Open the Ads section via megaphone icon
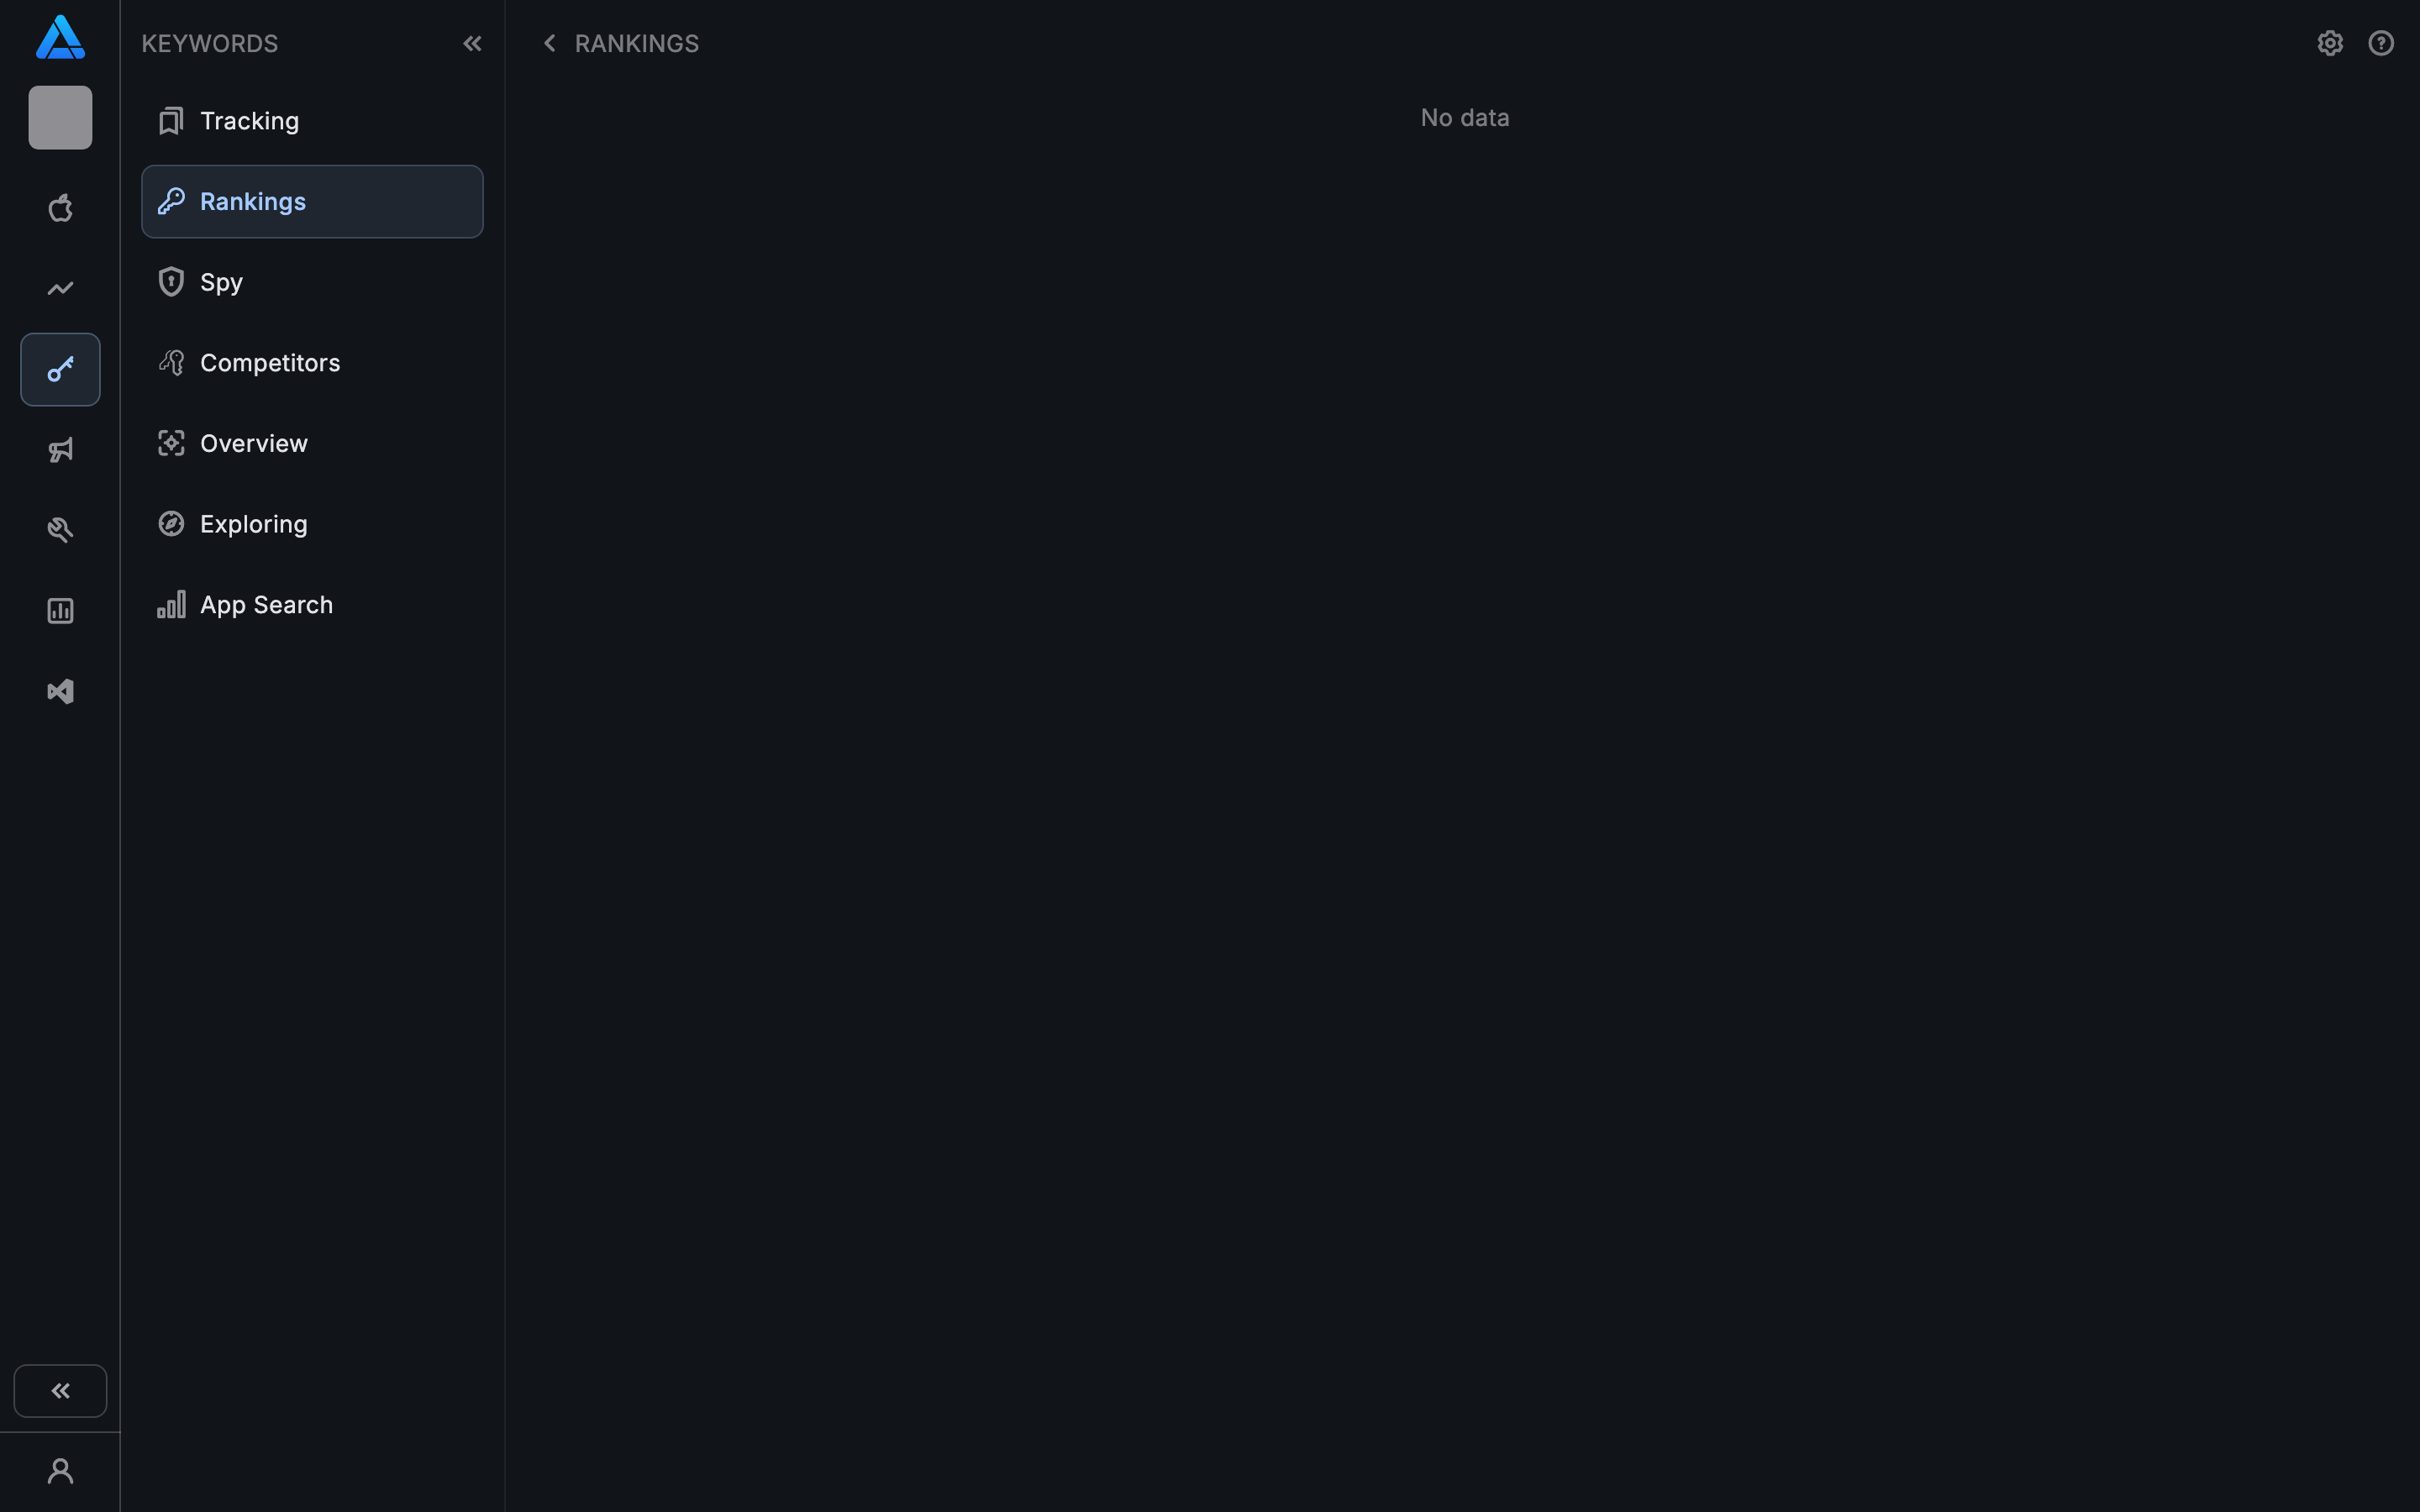The width and height of the screenshot is (2420, 1512). pyautogui.click(x=60, y=450)
